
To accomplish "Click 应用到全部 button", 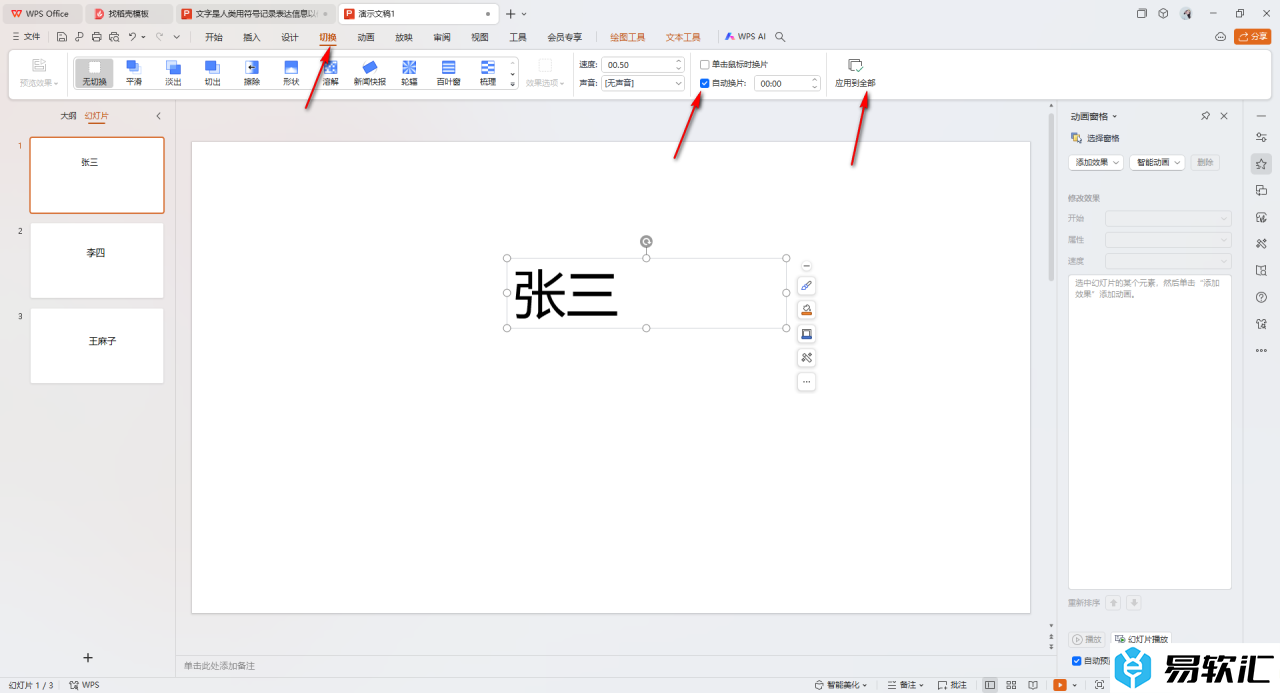I will [x=855, y=73].
